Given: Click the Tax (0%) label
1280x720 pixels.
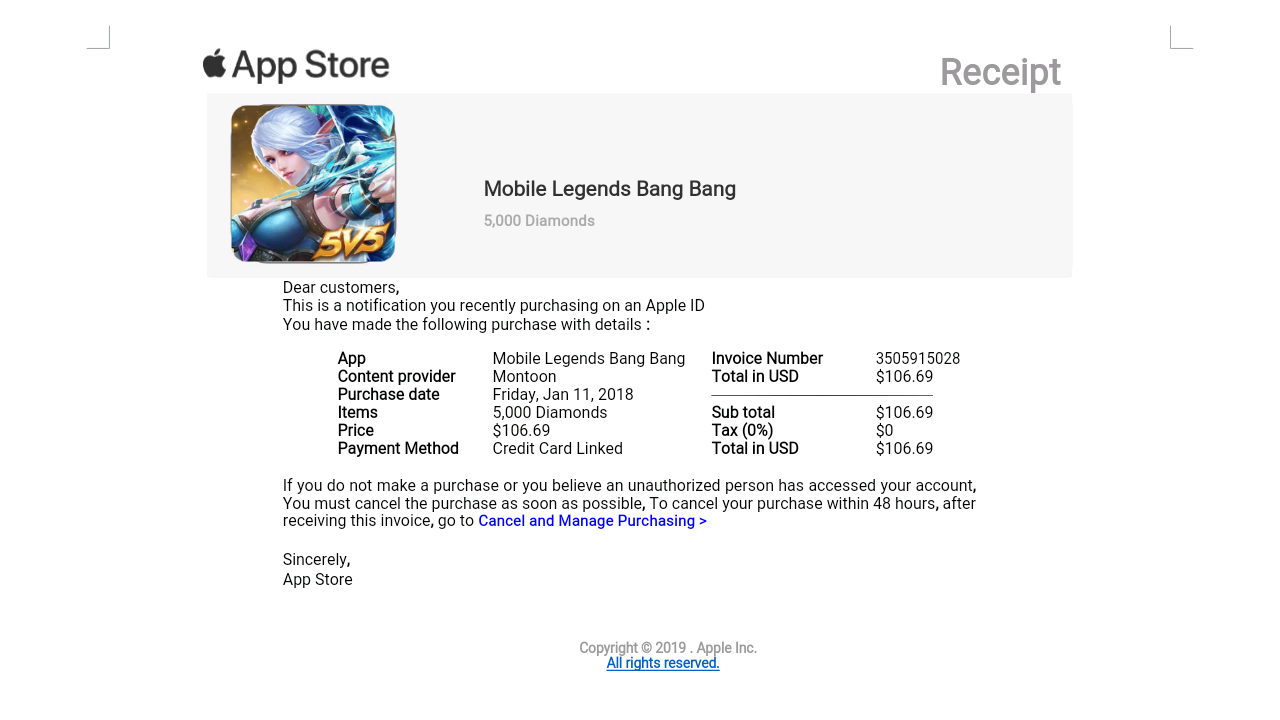Looking at the screenshot, I should click(742, 431).
